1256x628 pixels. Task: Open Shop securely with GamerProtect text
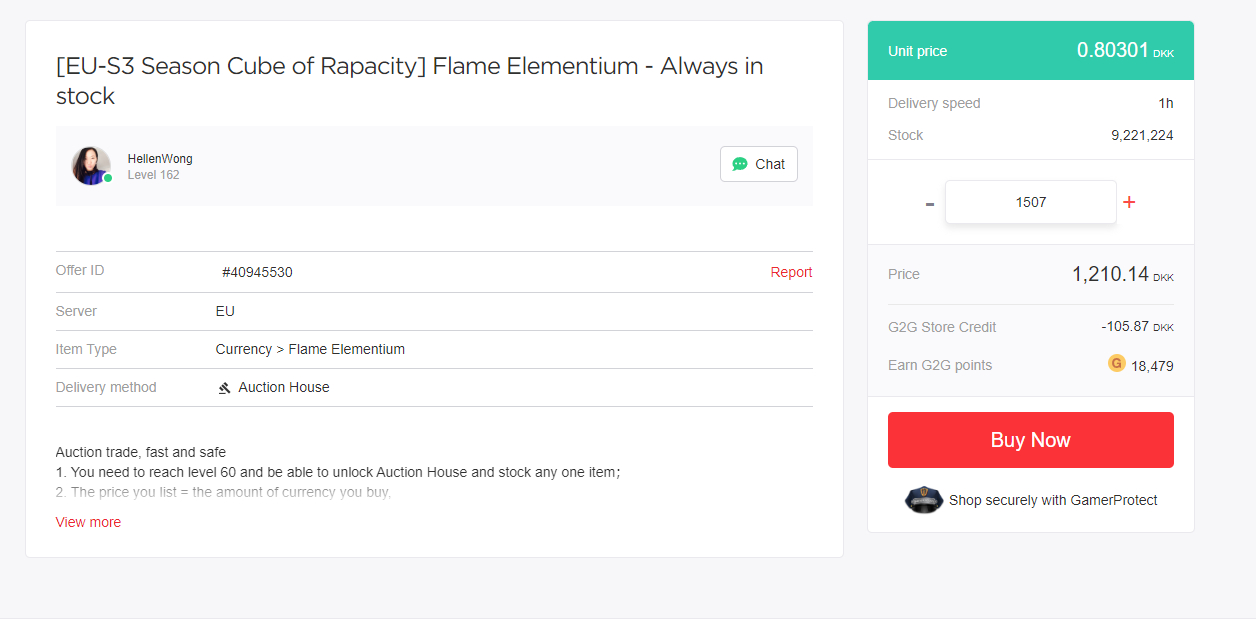(1053, 500)
